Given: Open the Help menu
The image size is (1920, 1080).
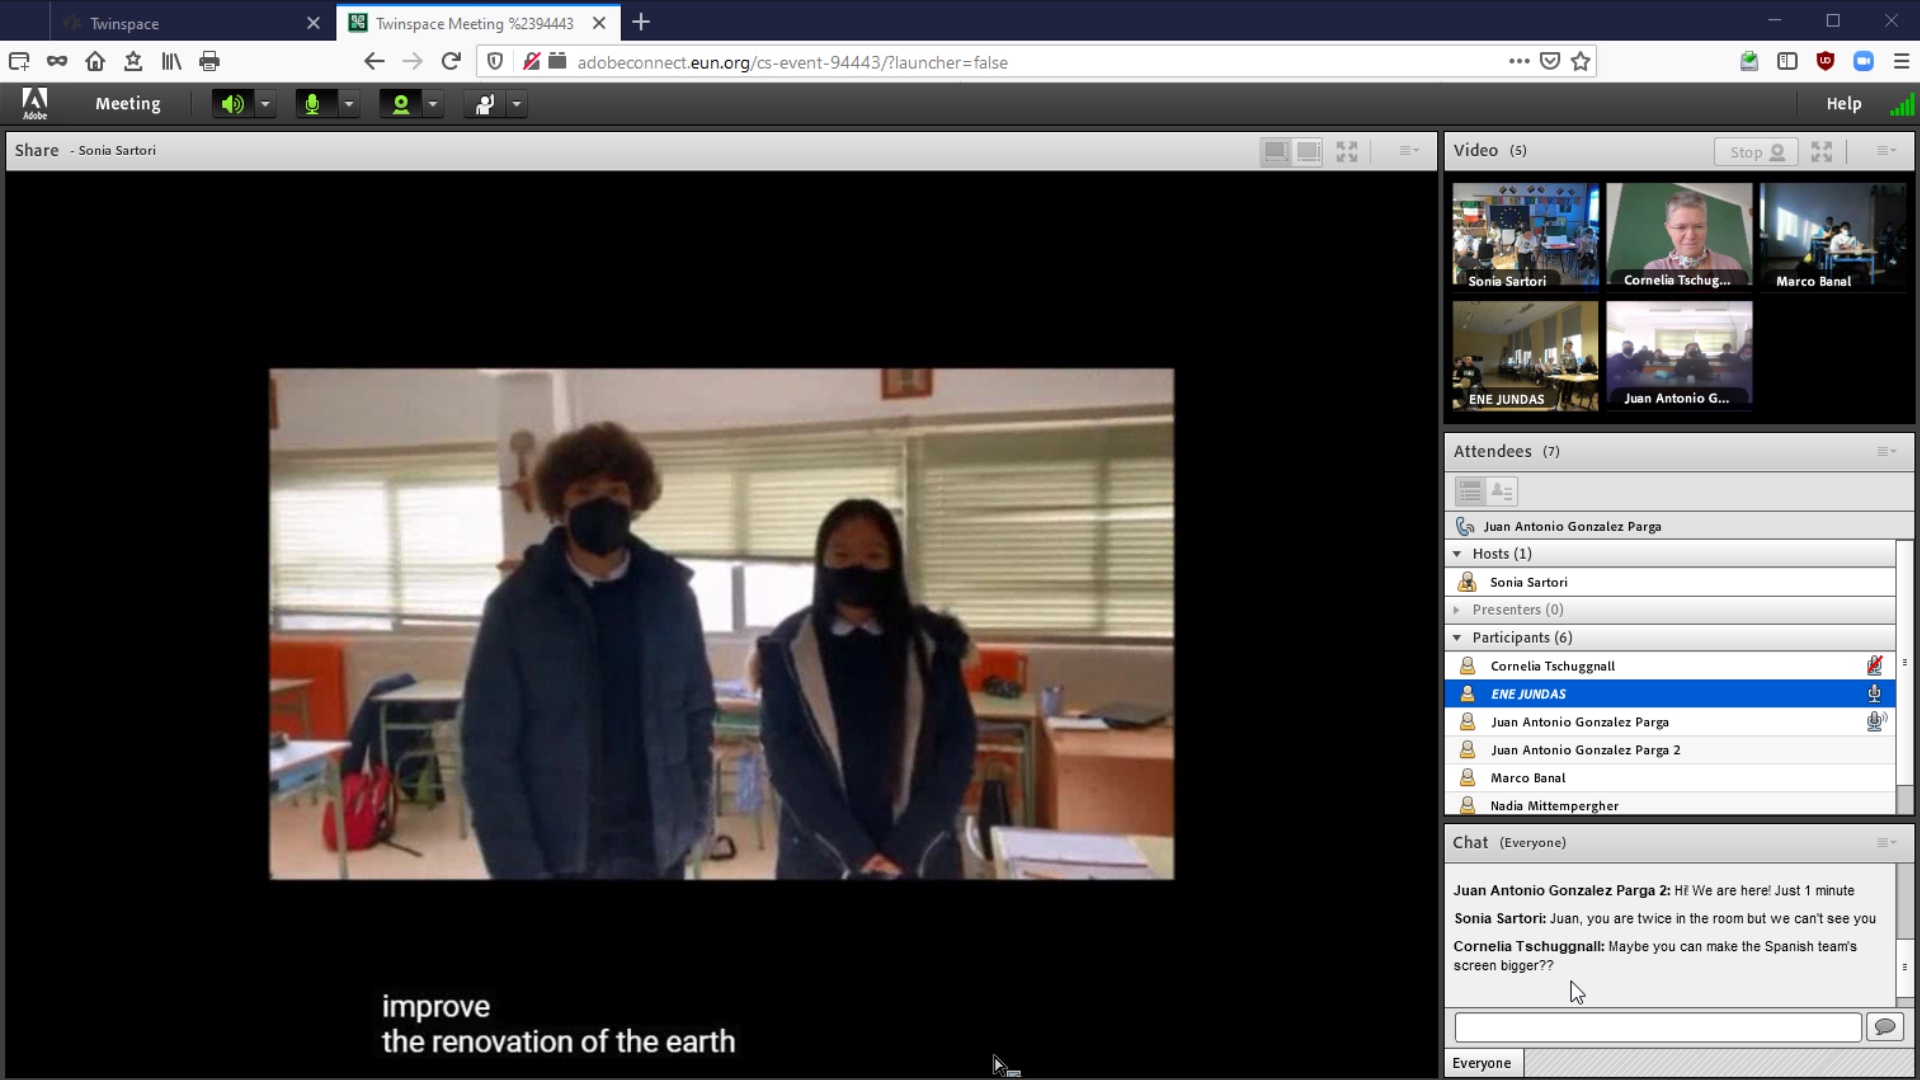Looking at the screenshot, I should click(x=1844, y=104).
